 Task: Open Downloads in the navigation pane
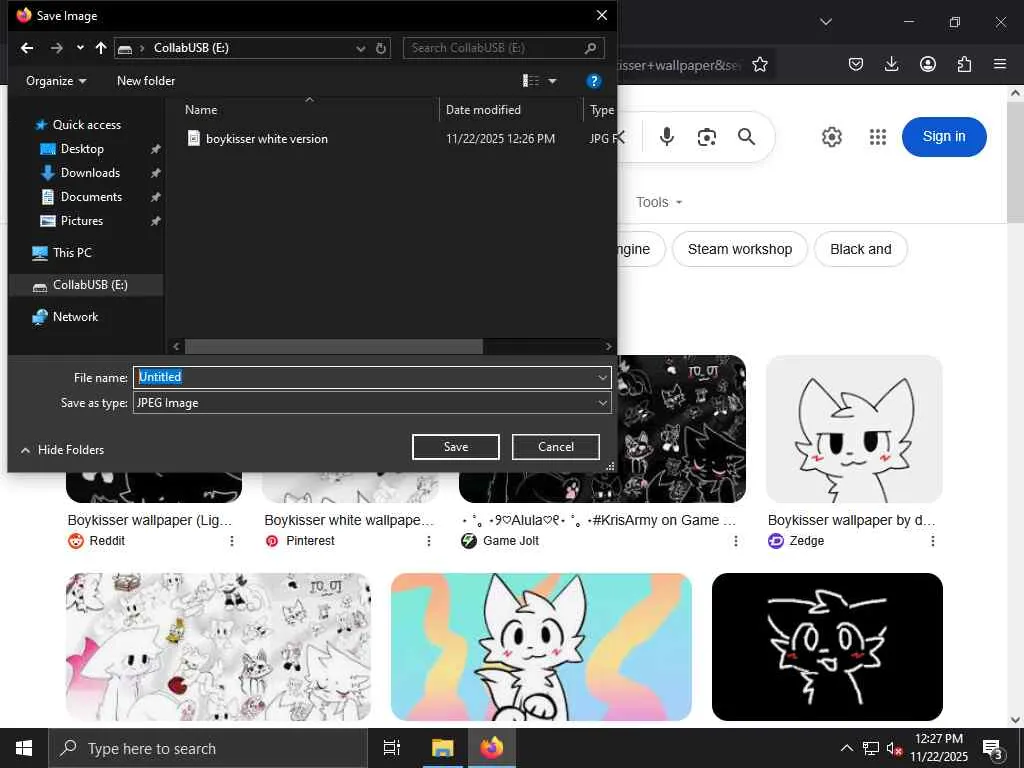click(90, 173)
